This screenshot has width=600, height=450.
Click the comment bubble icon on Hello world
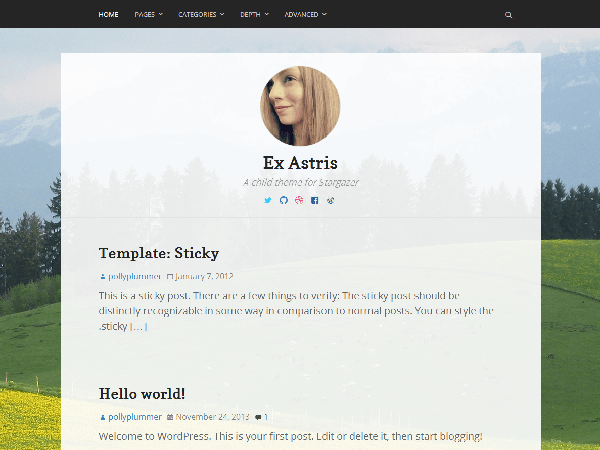click(258, 417)
